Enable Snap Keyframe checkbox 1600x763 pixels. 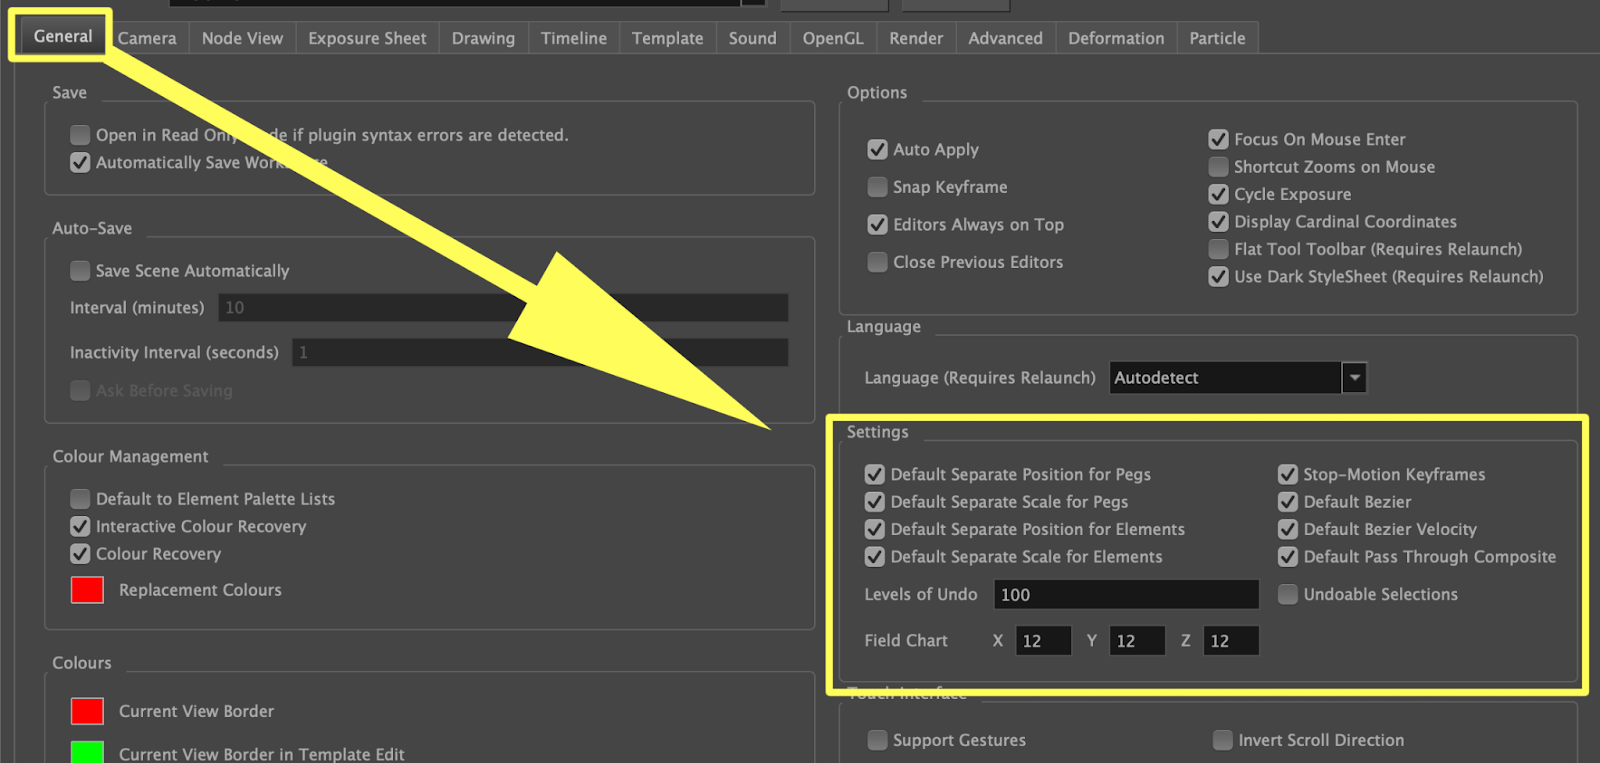877,187
